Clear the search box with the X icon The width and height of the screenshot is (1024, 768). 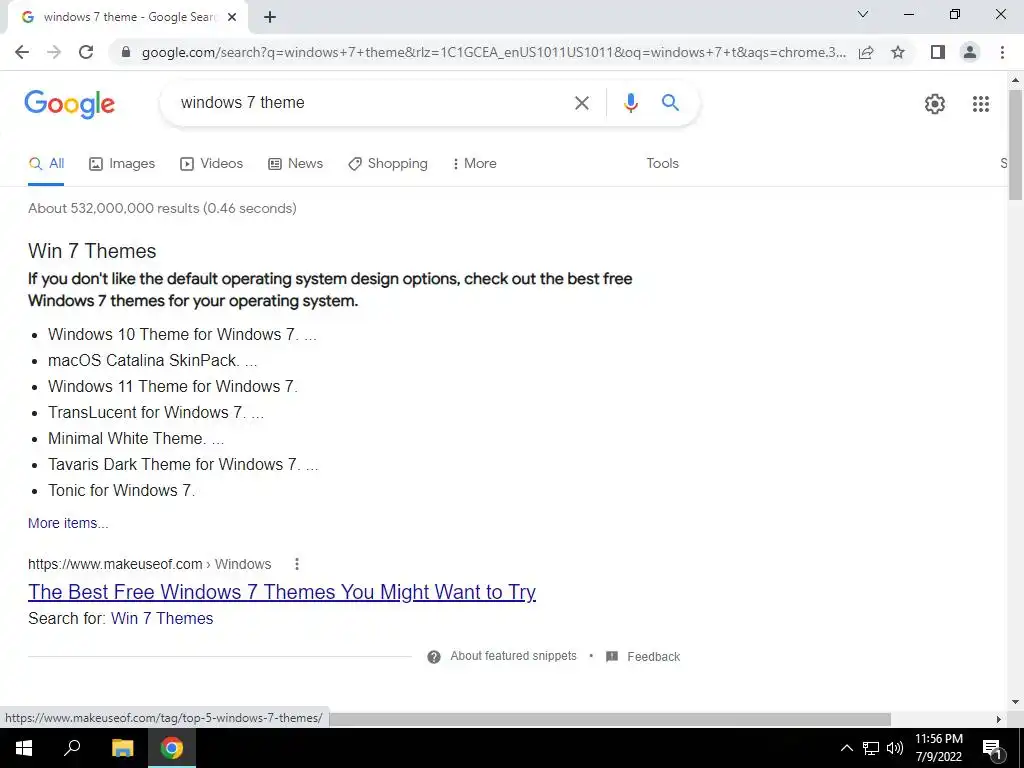[x=581, y=103]
